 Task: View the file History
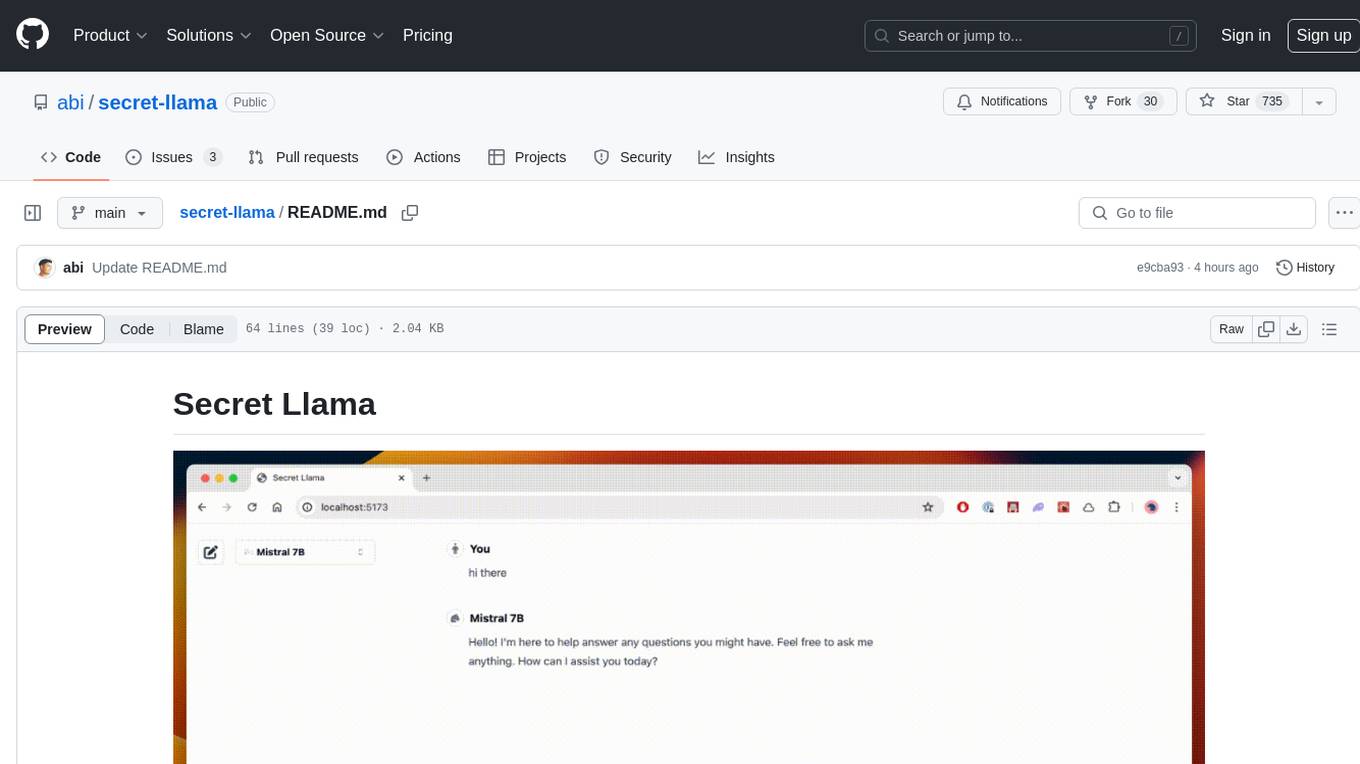(1305, 268)
